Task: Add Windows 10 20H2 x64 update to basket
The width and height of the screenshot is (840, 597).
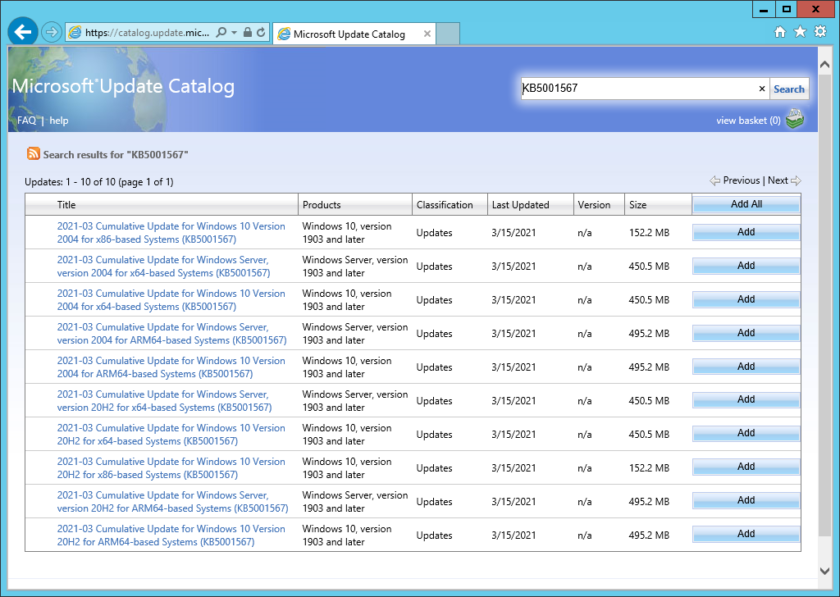Action: tap(746, 433)
